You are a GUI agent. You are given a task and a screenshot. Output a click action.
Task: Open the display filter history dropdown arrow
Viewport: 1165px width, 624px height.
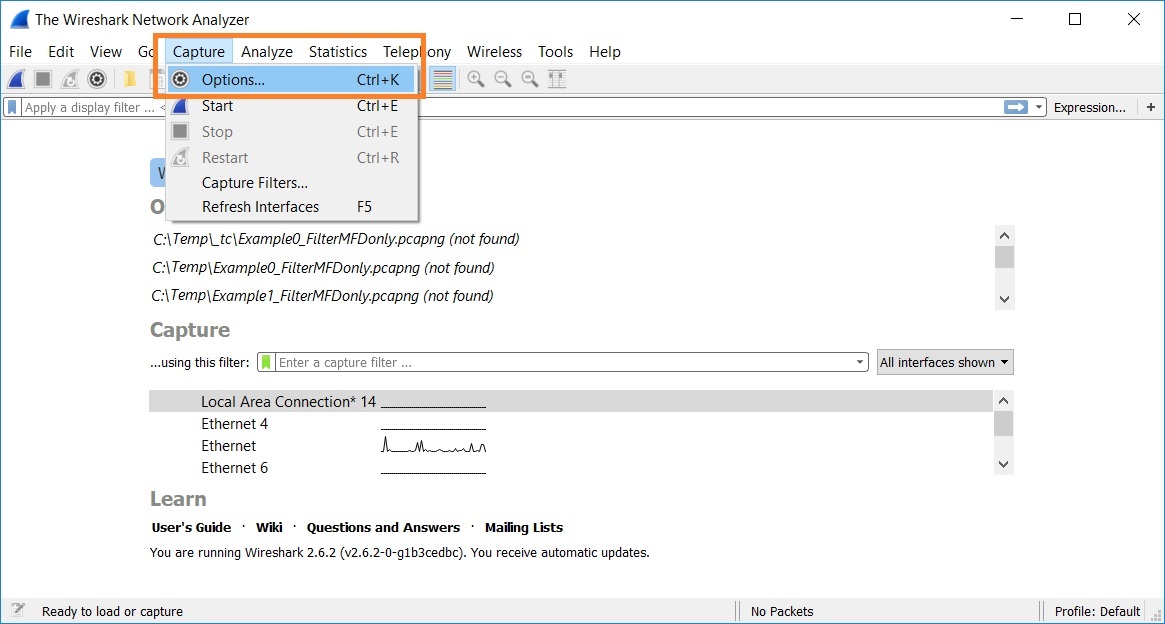[x=1039, y=107]
